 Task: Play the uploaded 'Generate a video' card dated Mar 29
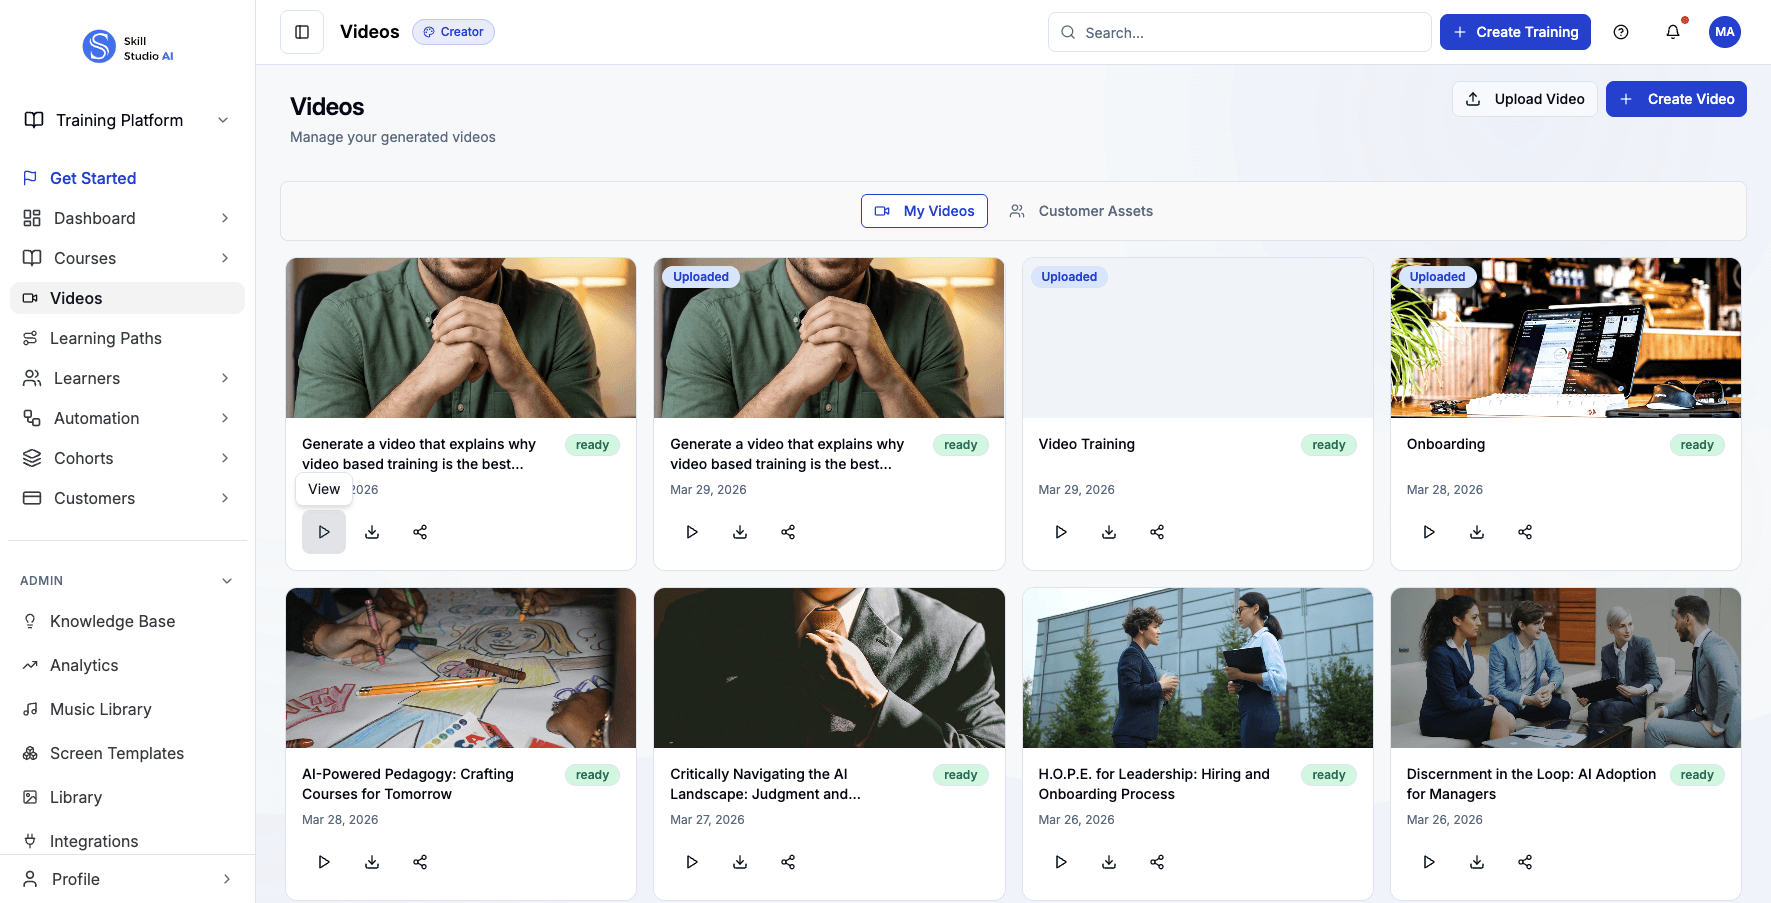[692, 532]
